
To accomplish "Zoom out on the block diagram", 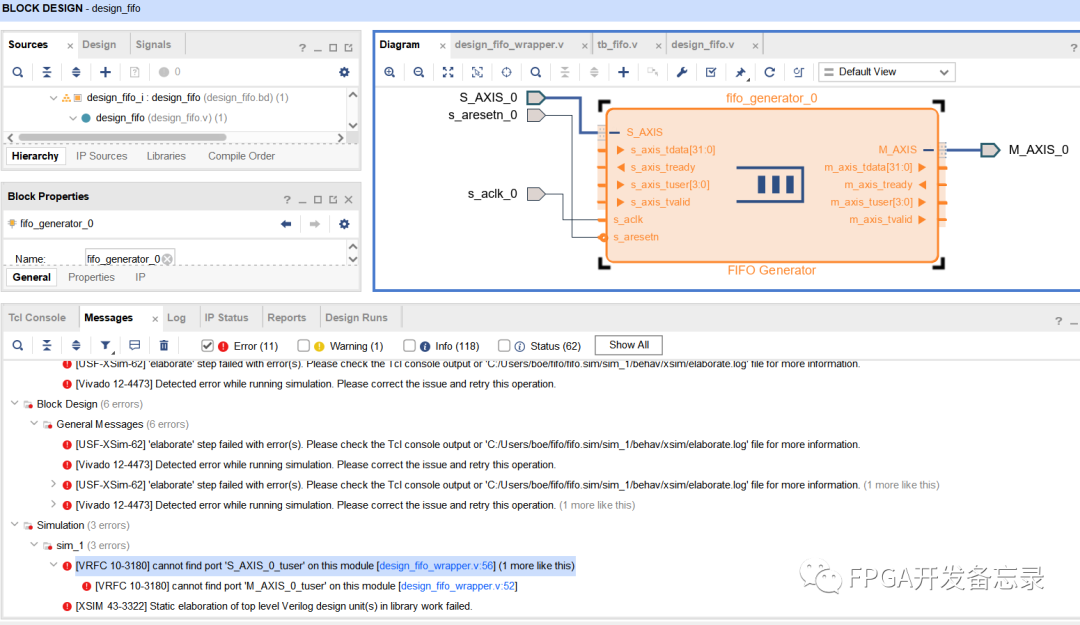I will [x=419, y=72].
